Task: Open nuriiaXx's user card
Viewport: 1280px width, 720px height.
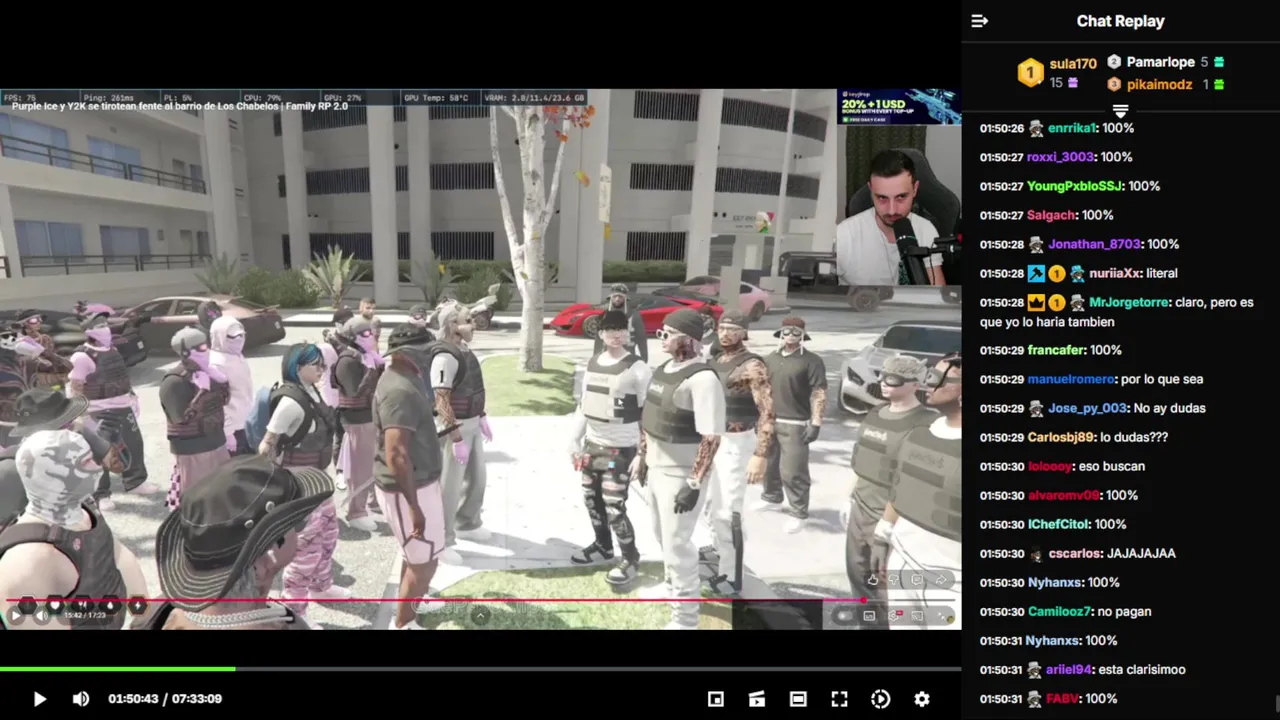Action: [1114, 273]
